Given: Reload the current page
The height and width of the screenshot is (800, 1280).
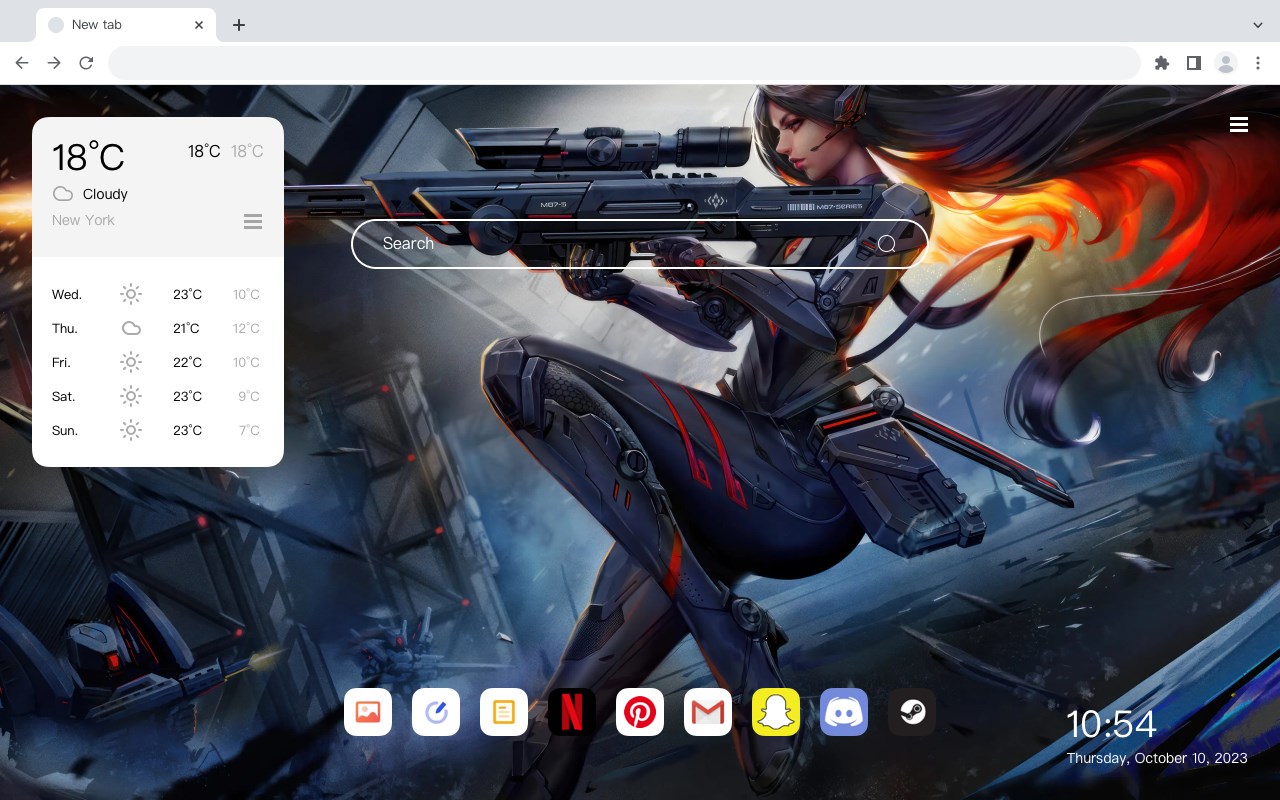Looking at the screenshot, I should [86, 63].
